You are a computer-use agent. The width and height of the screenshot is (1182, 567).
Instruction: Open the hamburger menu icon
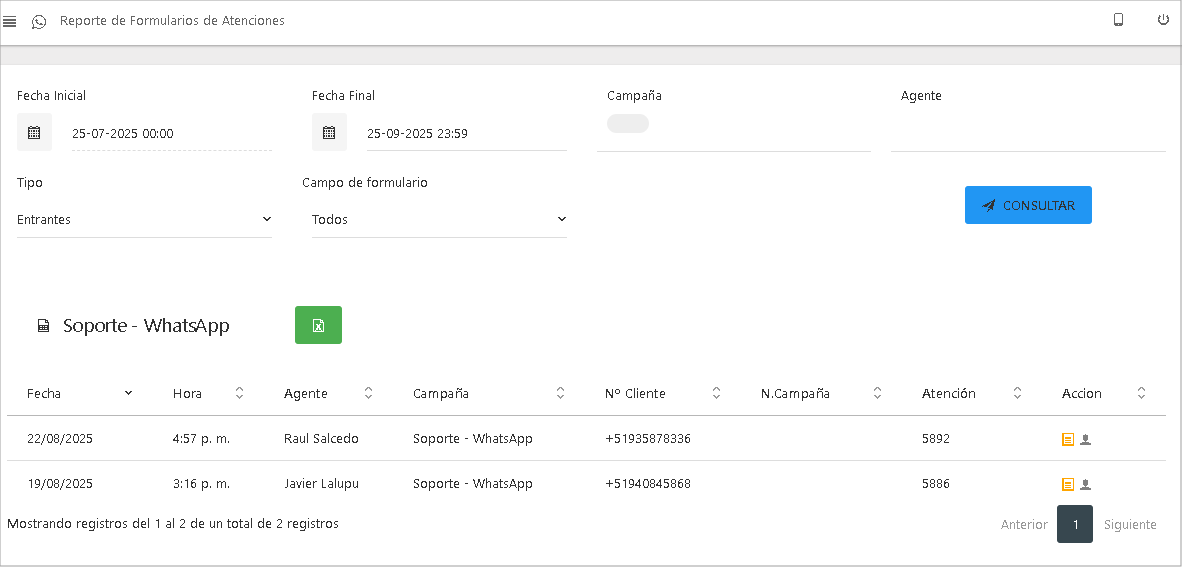point(10,21)
